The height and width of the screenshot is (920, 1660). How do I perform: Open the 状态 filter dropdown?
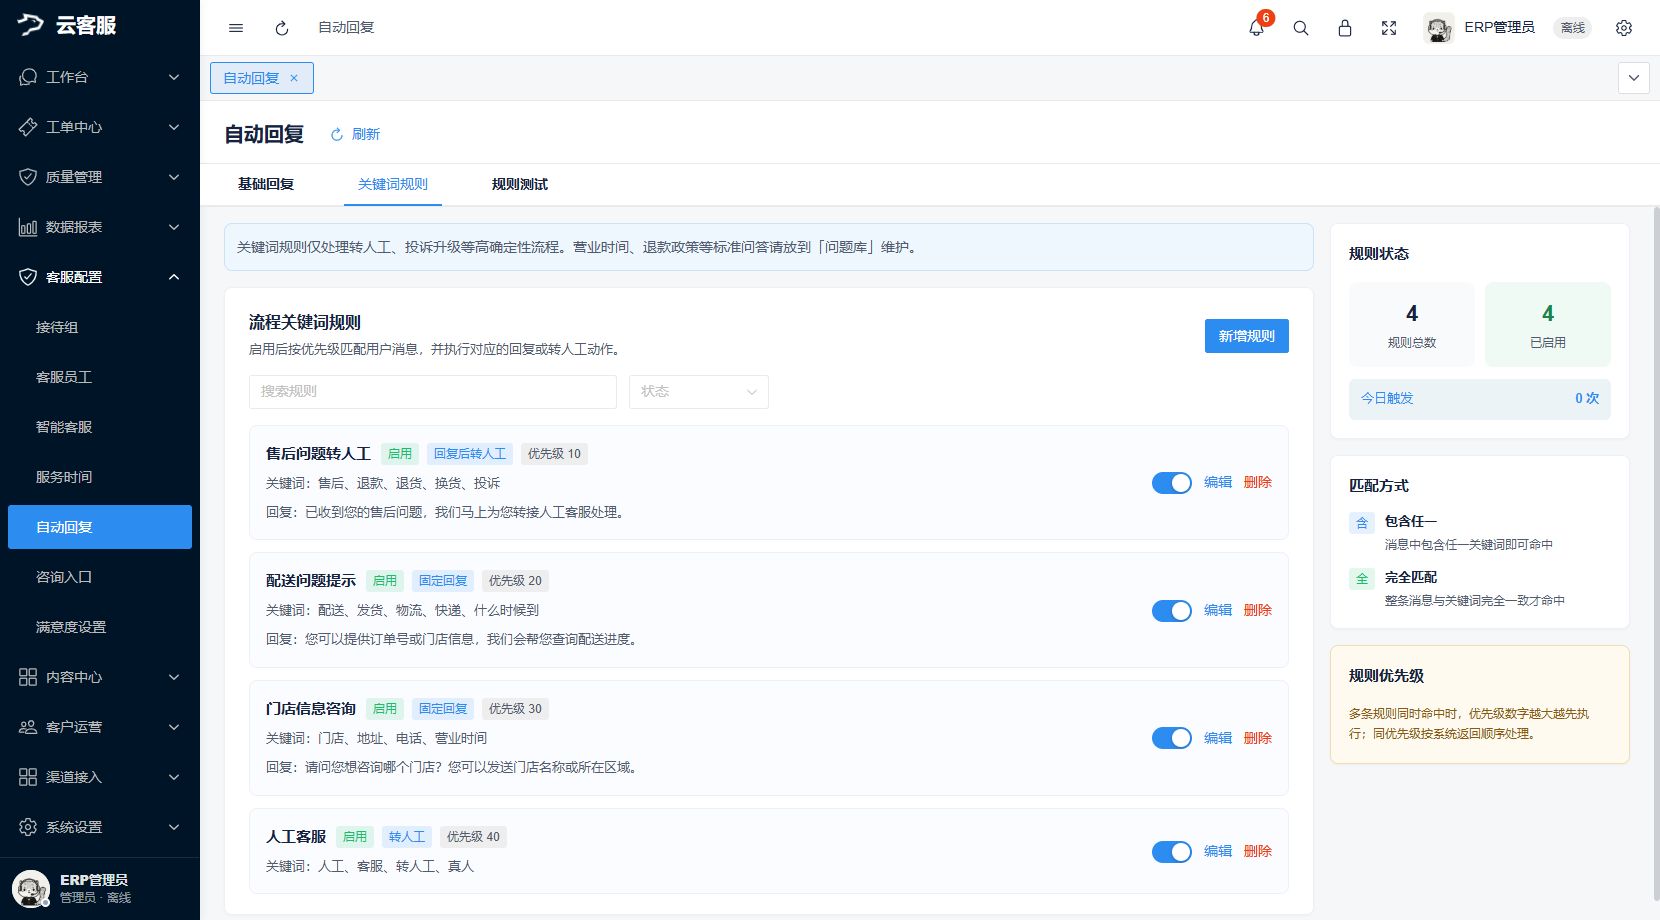(x=699, y=392)
